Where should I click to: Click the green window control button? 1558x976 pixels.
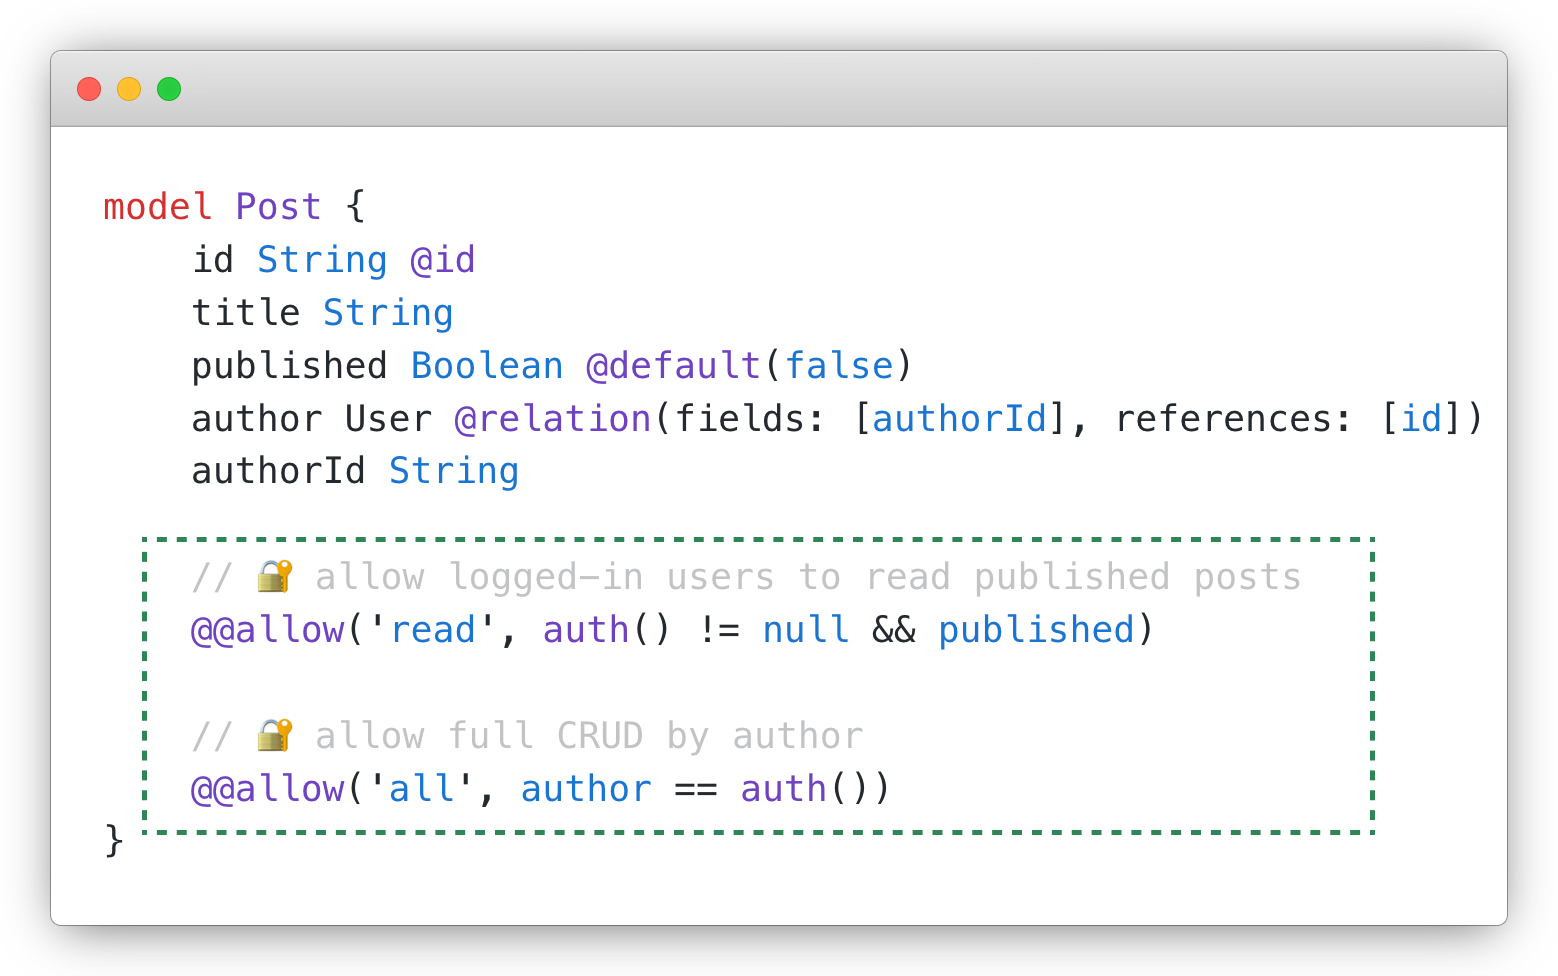click(170, 89)
